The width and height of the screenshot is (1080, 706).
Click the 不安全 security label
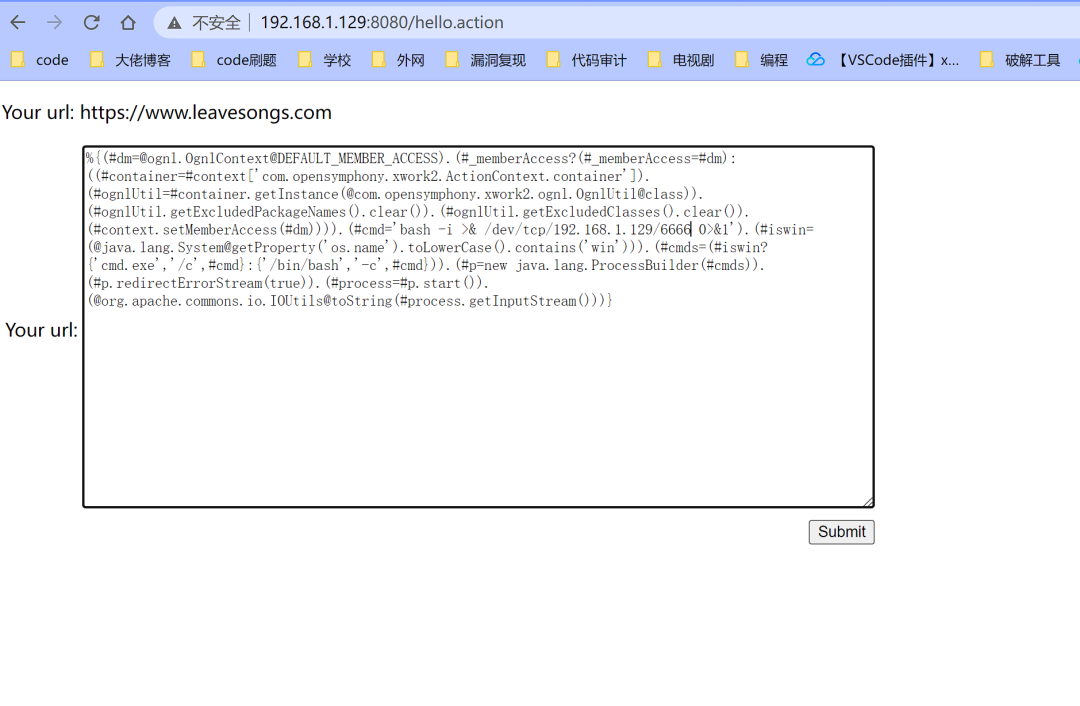[216, 23]
